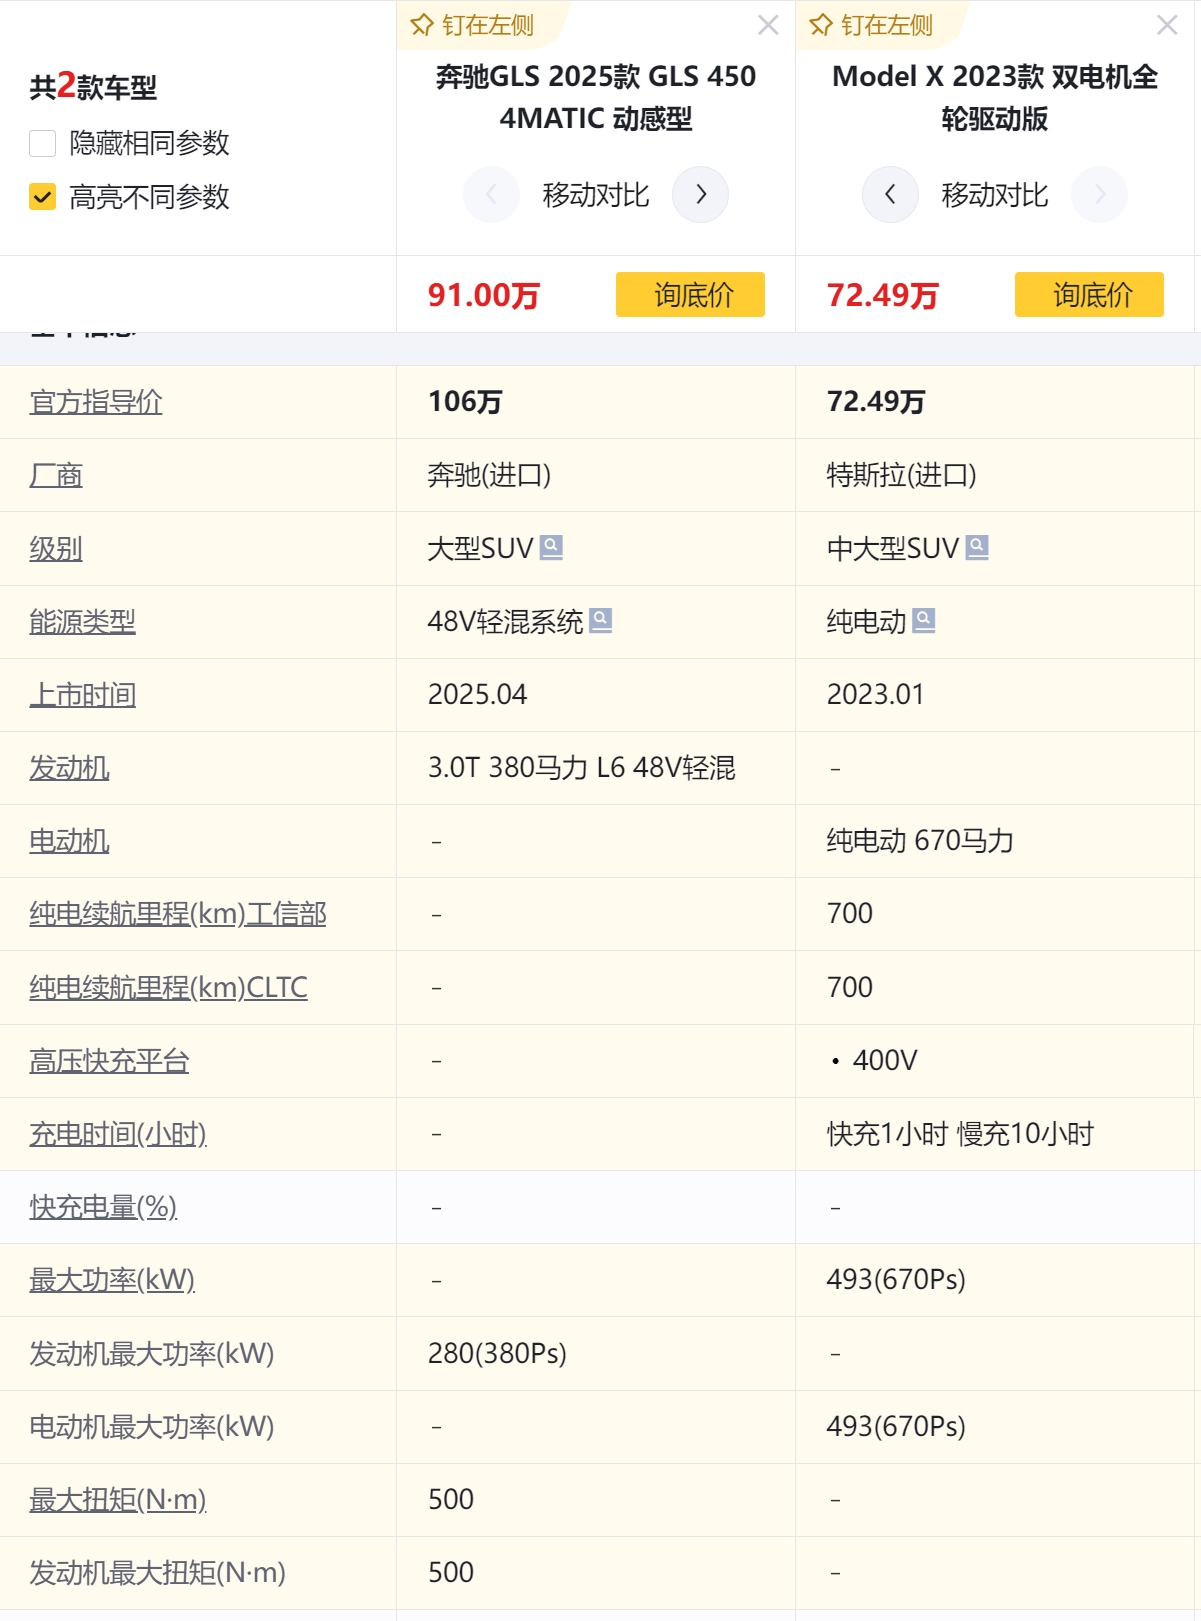Open the 官方指导价 parameter link

coord(96,402)
